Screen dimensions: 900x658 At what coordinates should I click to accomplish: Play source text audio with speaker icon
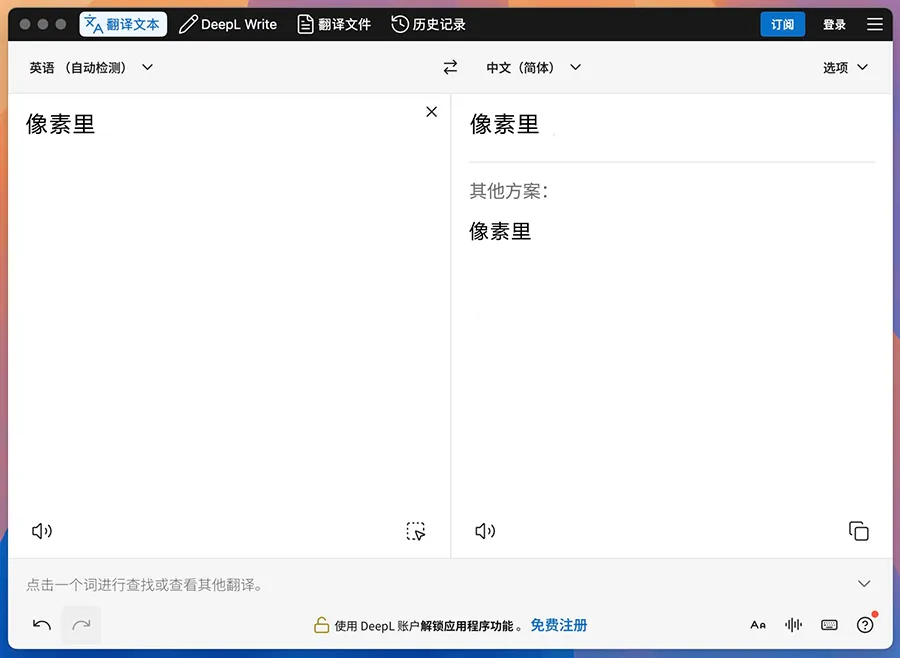(x=42, y=531)
